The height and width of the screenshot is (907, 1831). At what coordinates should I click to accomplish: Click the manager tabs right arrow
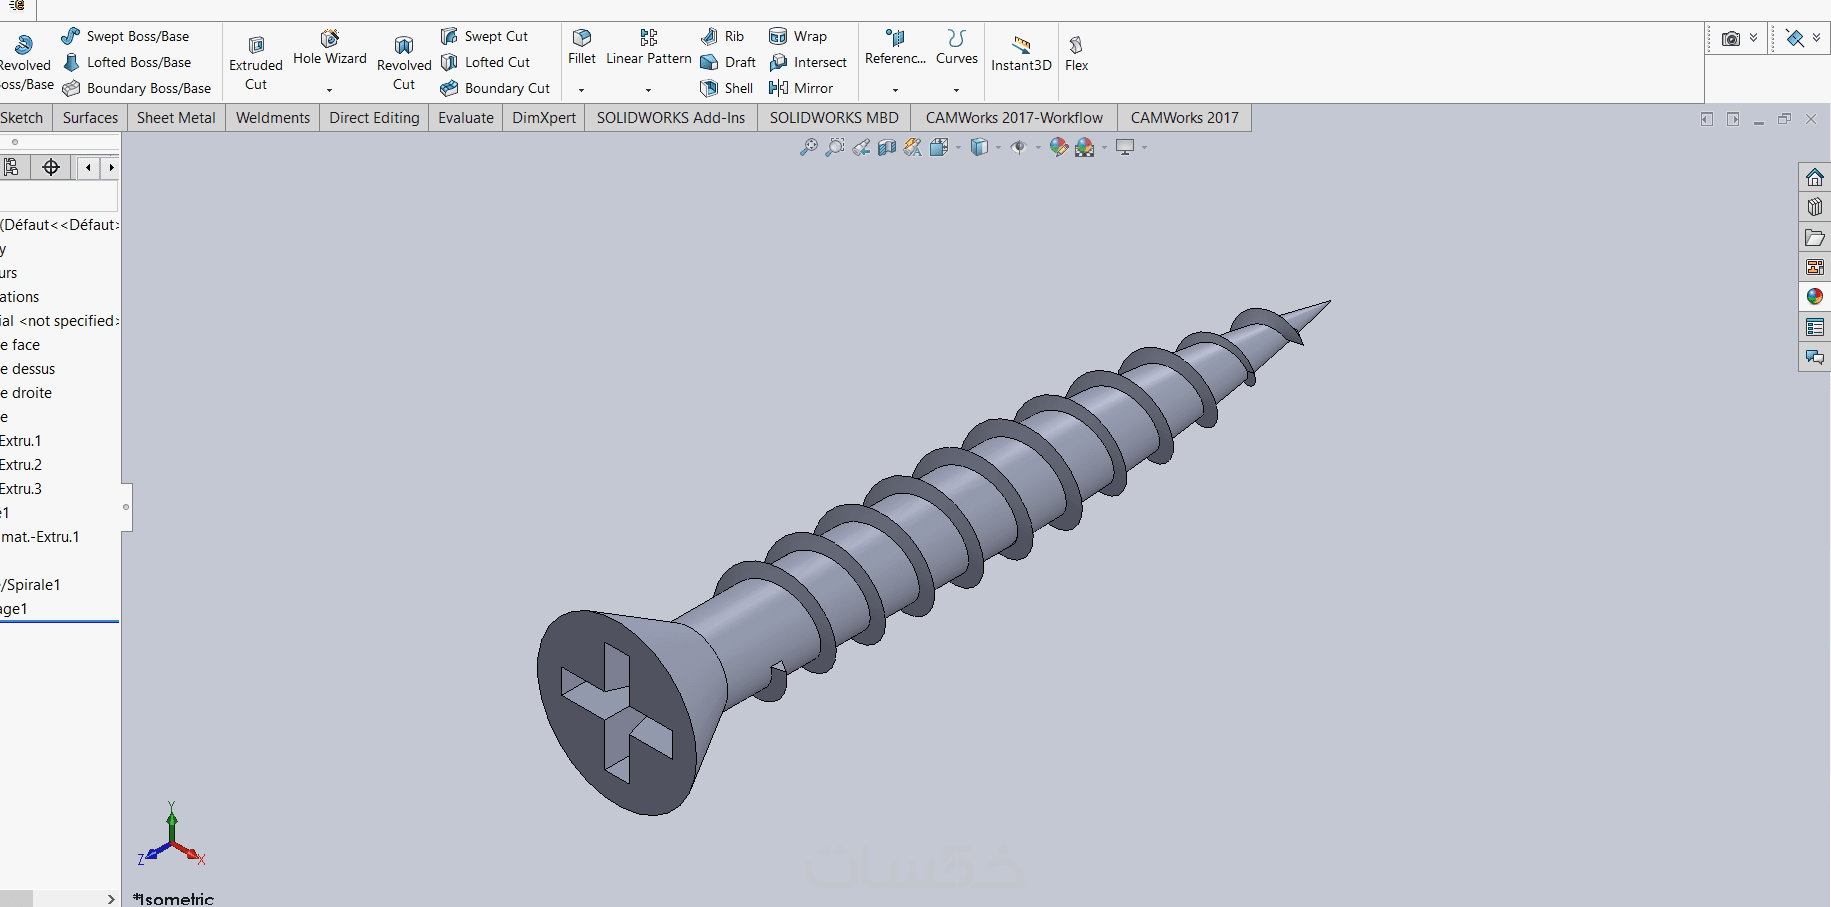tap(111, 167)
